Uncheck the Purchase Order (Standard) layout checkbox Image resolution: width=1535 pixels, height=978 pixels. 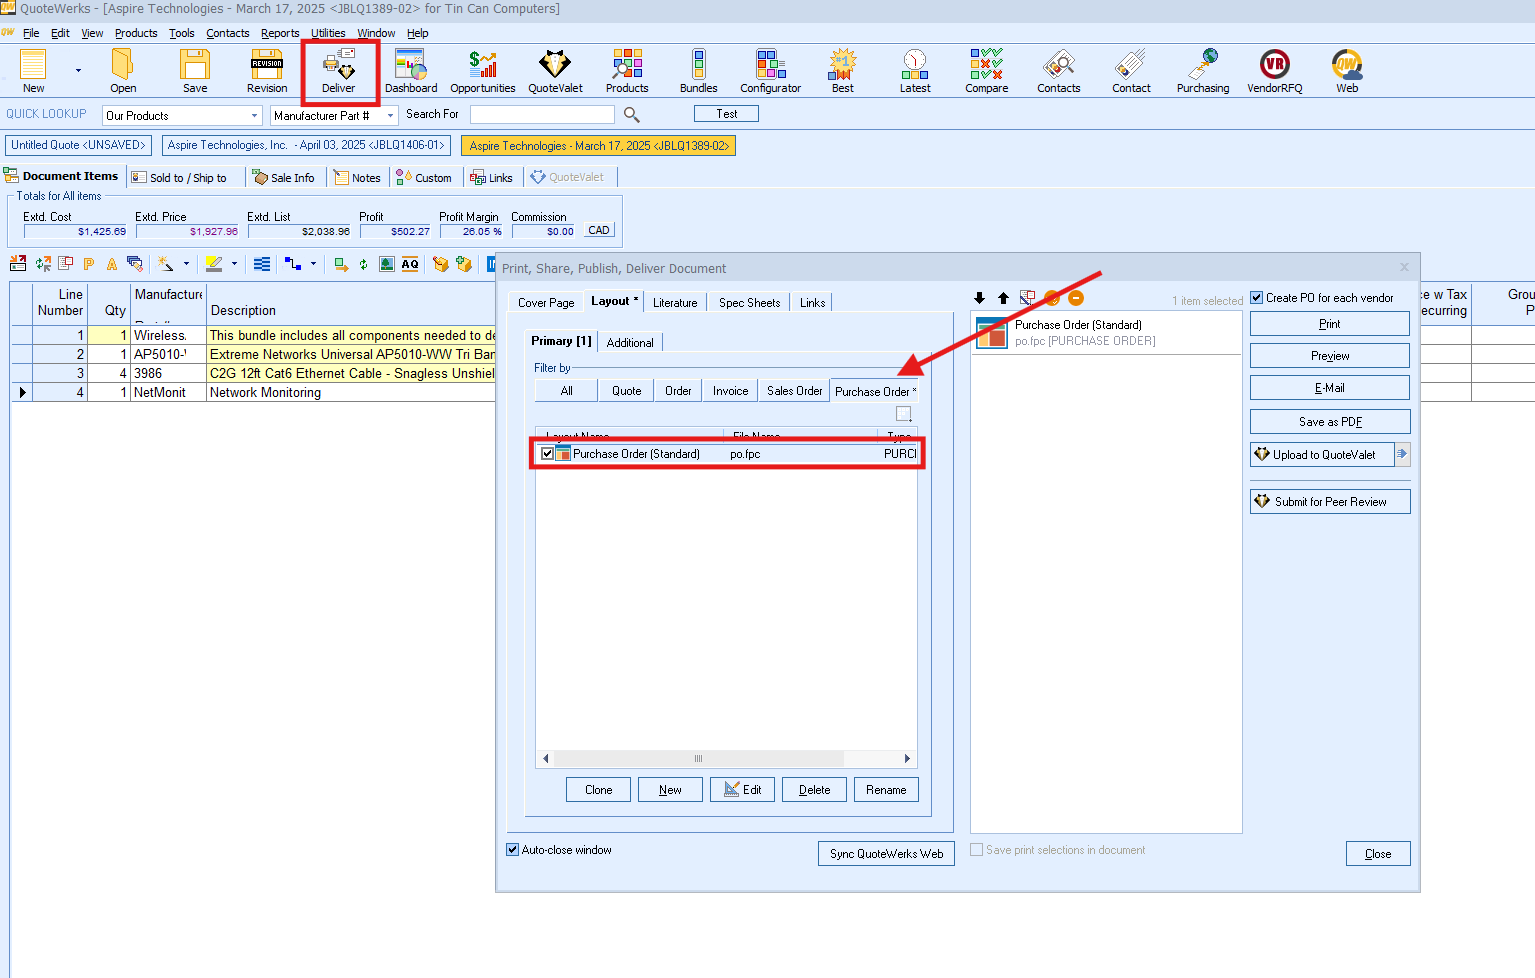pyautogui.click(x=547, y=454)
